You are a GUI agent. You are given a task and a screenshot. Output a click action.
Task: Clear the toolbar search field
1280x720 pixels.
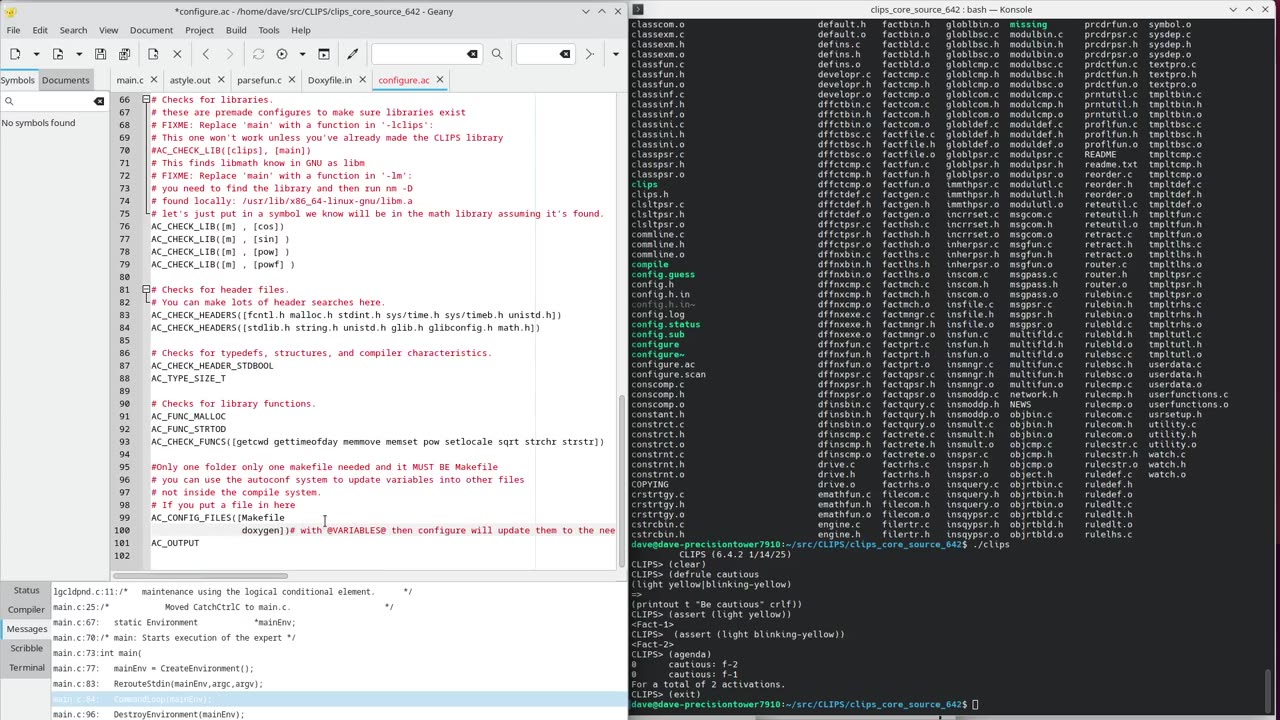pyautogui.click(x=472, y=54)
